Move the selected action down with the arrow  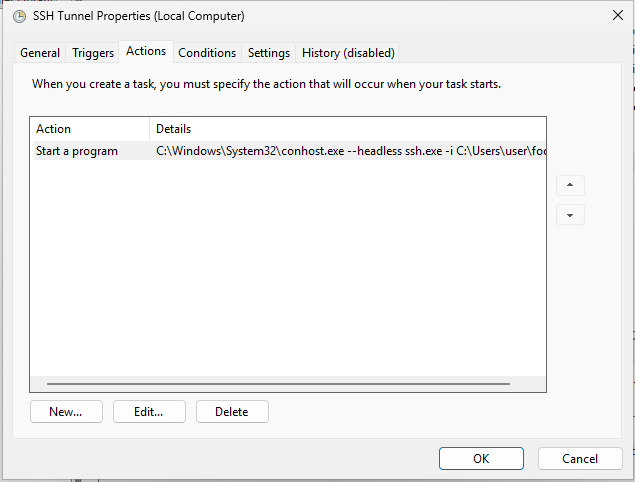coord(569,215)
